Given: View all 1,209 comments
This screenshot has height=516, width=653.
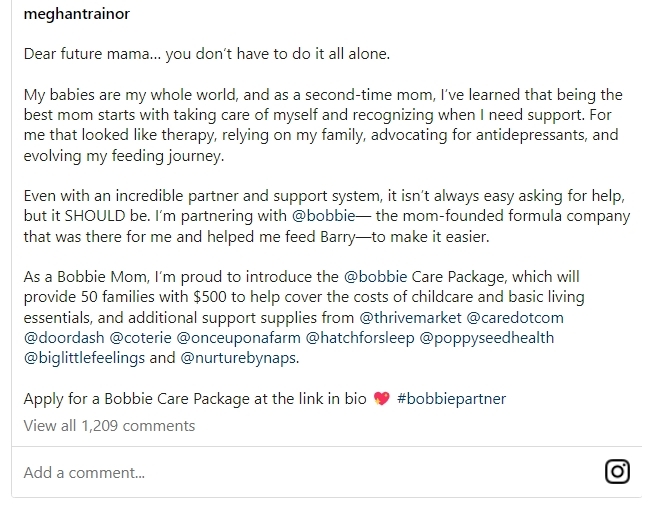Looking at the screenshot, I should [109, 426].
